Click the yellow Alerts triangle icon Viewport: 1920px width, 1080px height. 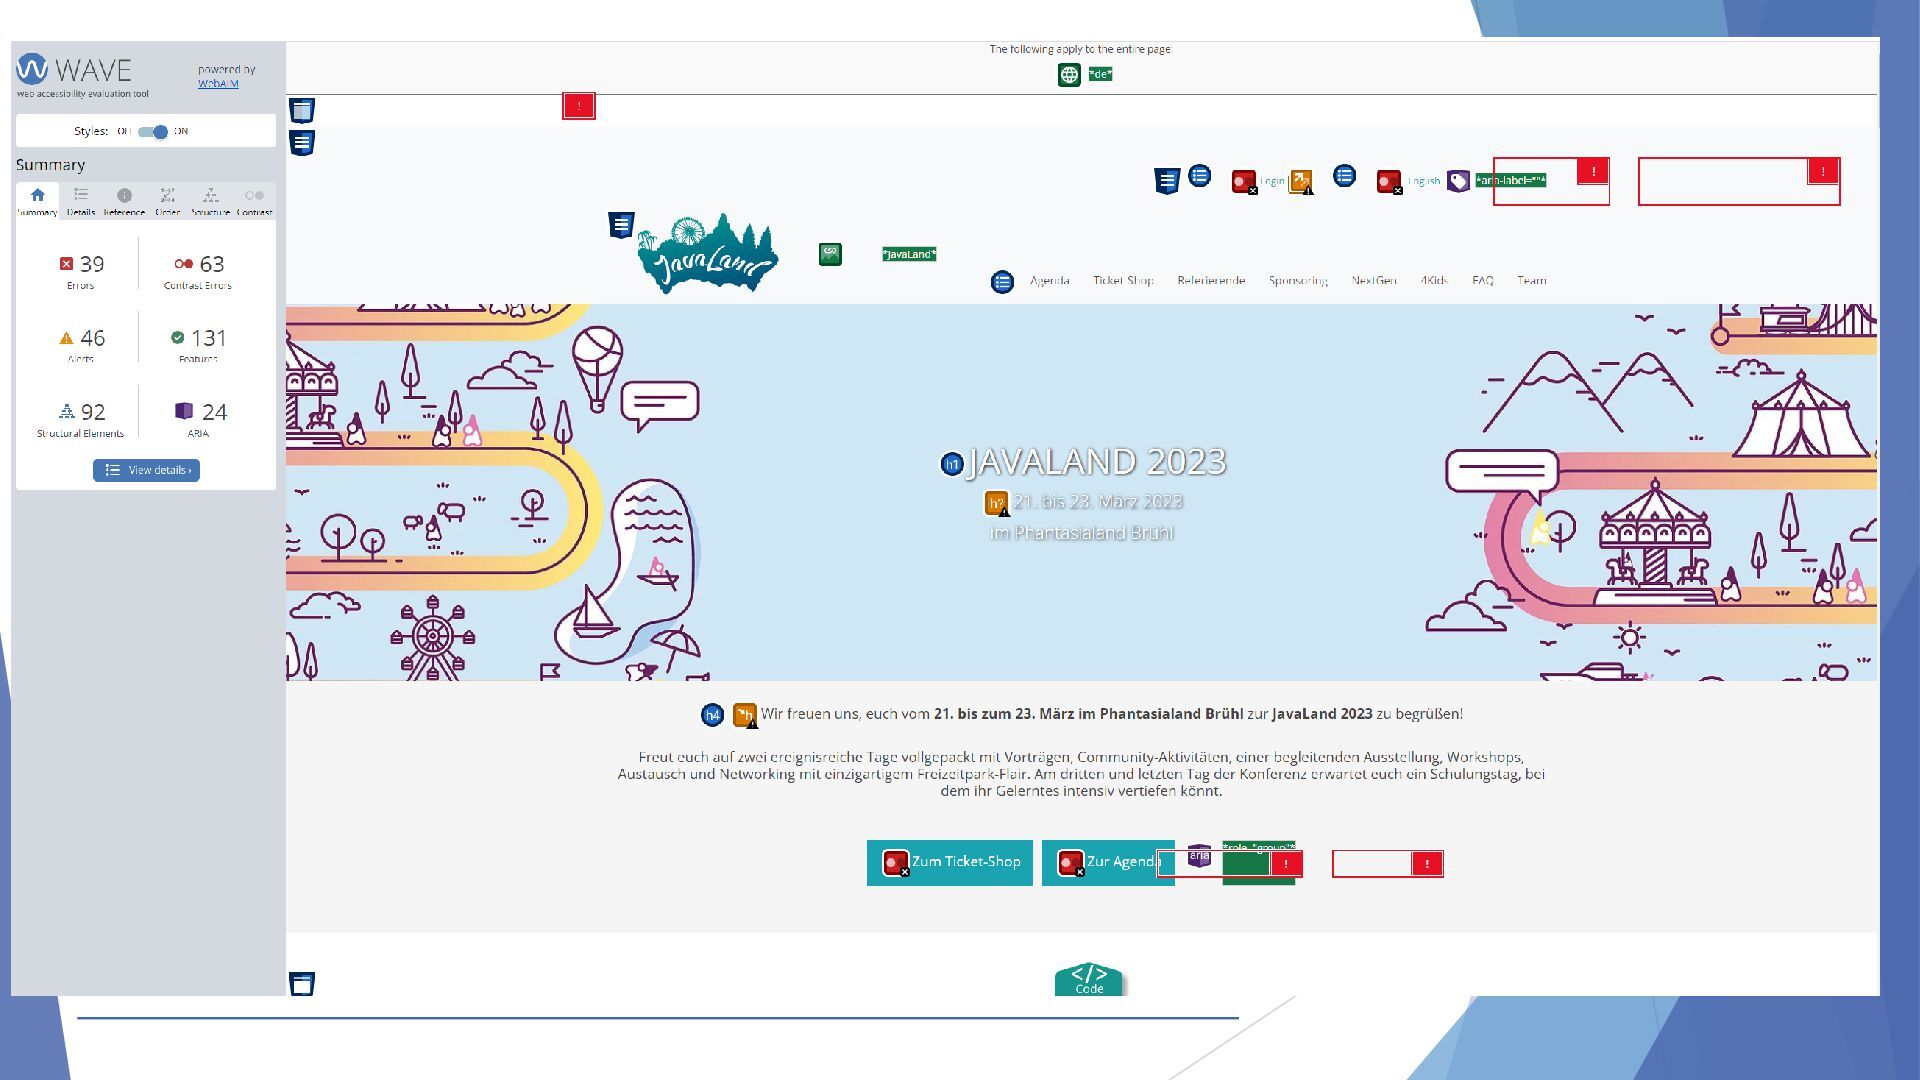[66, 338]
